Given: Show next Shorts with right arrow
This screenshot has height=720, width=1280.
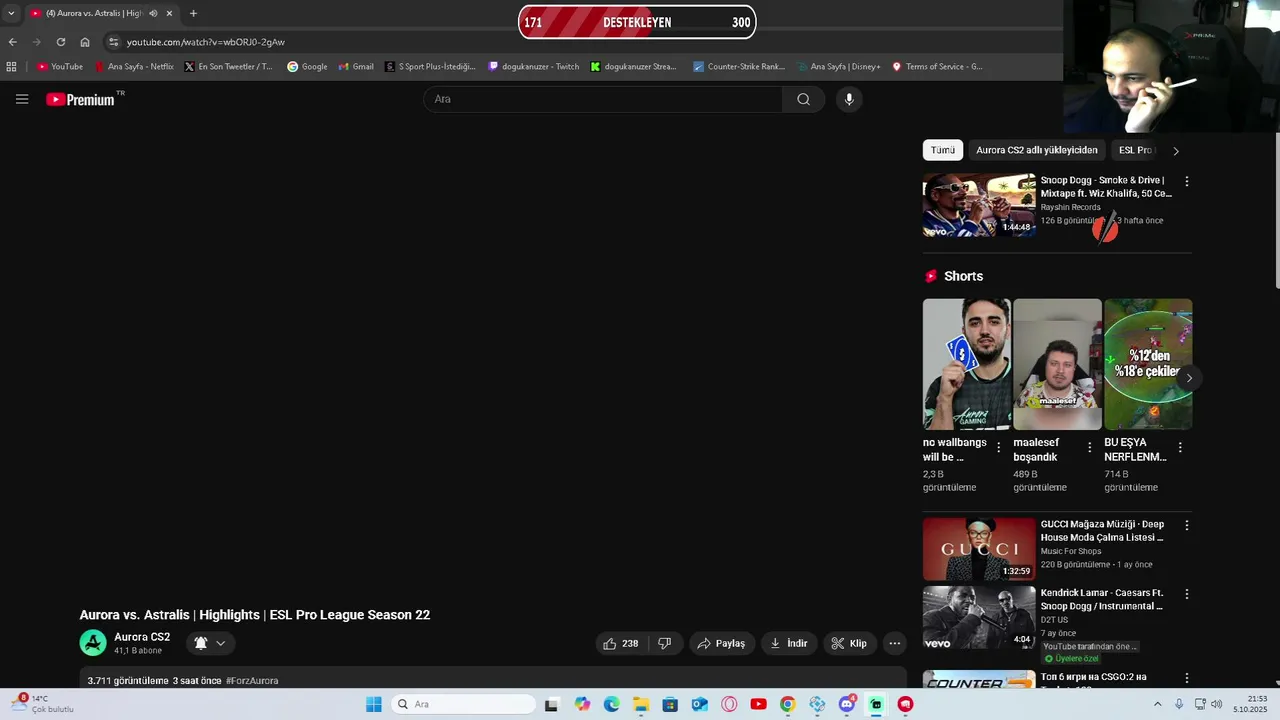Looking at the screenshot, I should point(1189,378).
